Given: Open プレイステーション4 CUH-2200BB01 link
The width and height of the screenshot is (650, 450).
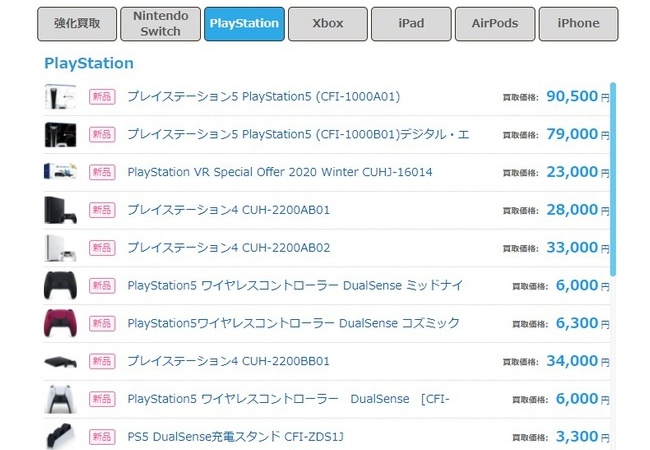Looking at the screenshot, I should (228, 361).
